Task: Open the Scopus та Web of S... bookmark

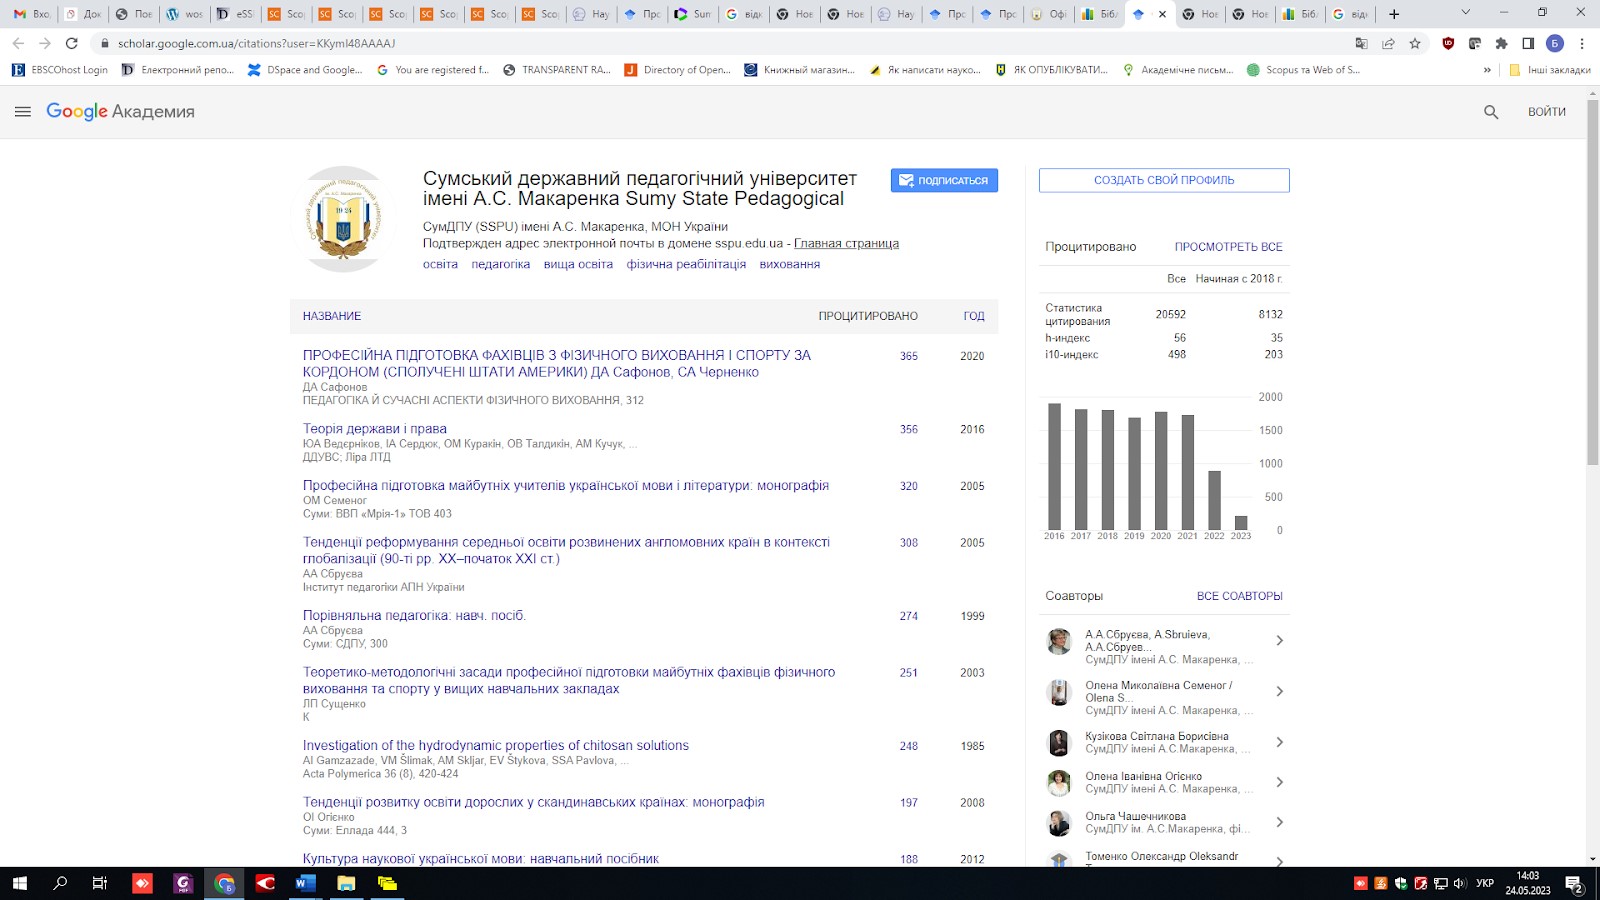Action: tap(1303, 70)
